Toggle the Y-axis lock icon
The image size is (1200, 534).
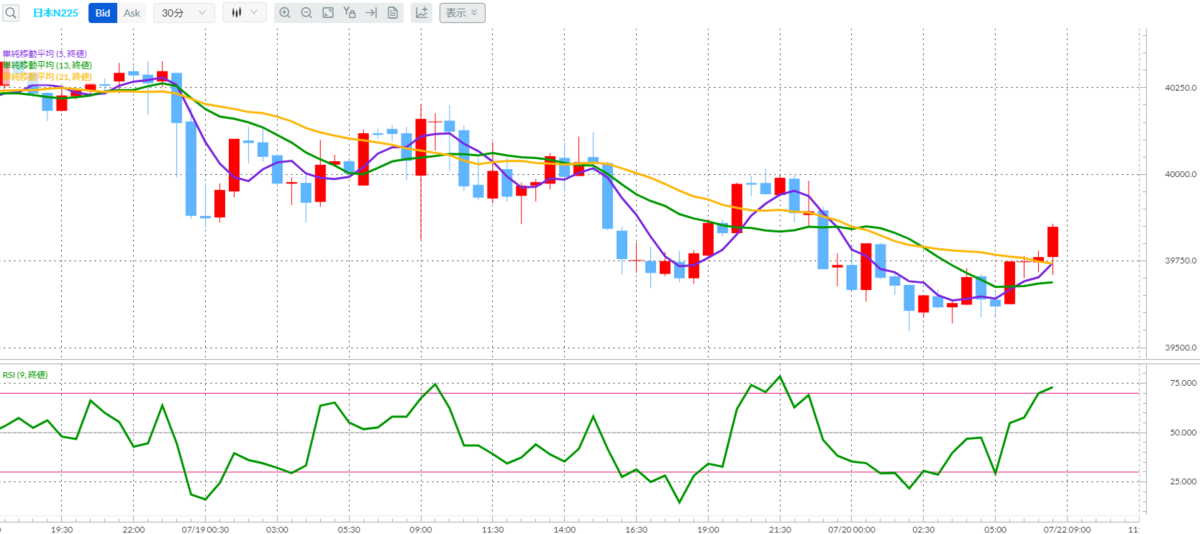[349, 13]
